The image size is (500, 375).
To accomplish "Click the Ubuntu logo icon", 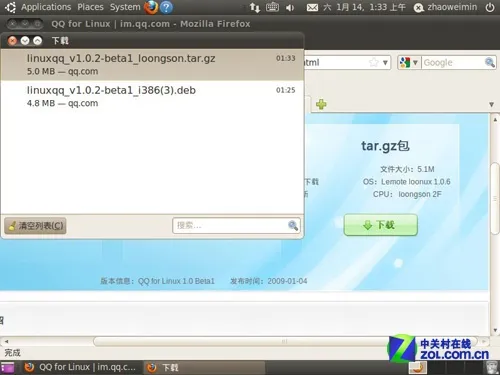I will pyautogui.click(x=10, y=7).
